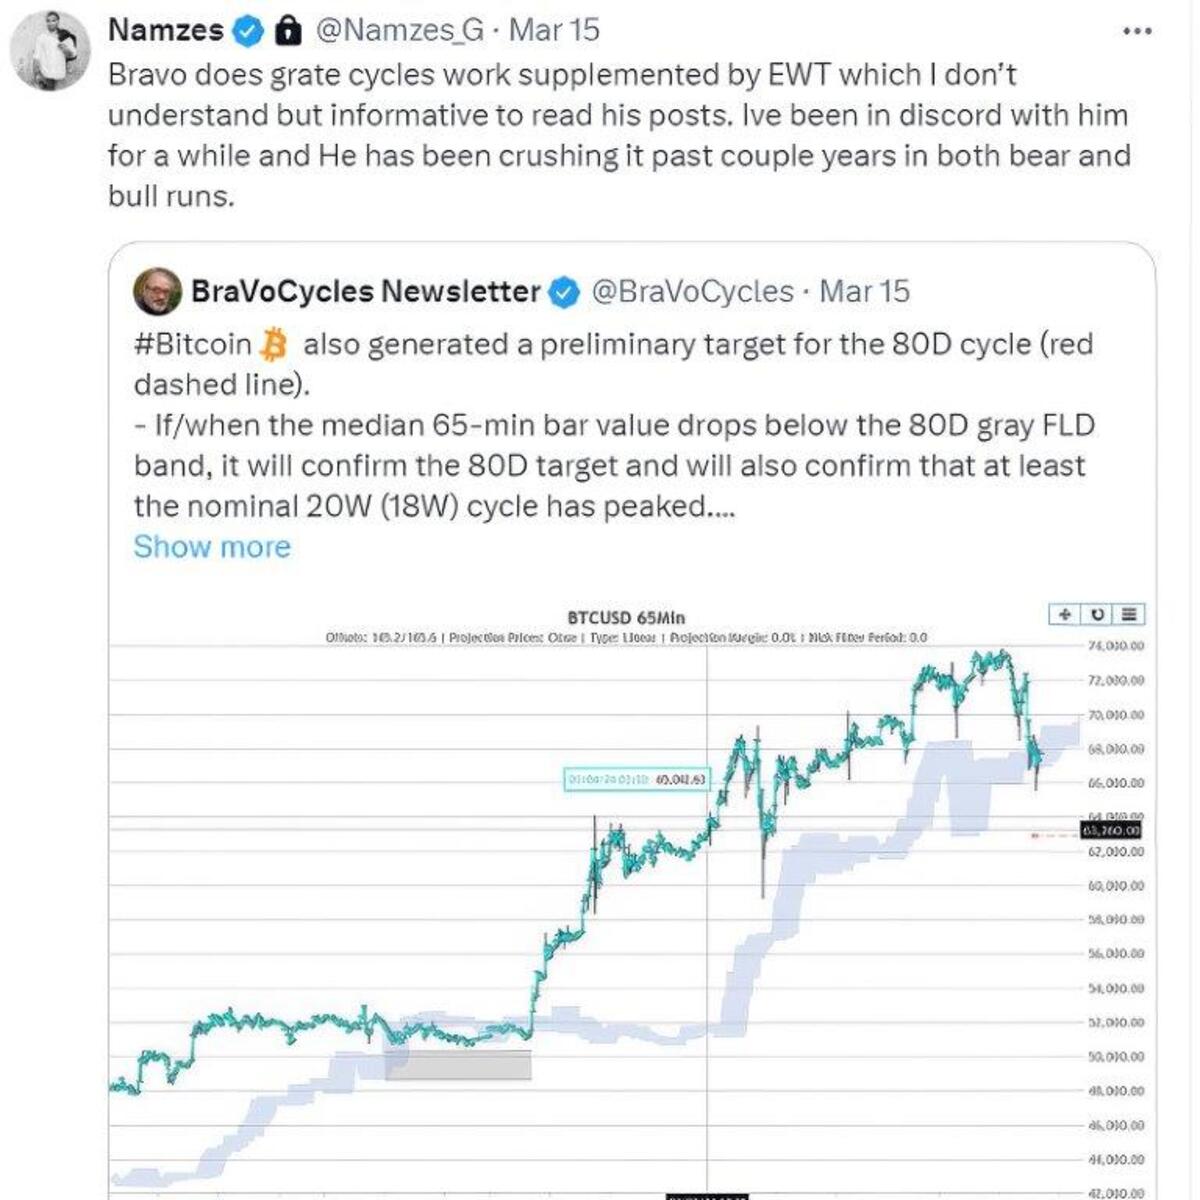
Task: Click the BraVoCycles Newsletter avatar
Action: click(x=157, y=292)
